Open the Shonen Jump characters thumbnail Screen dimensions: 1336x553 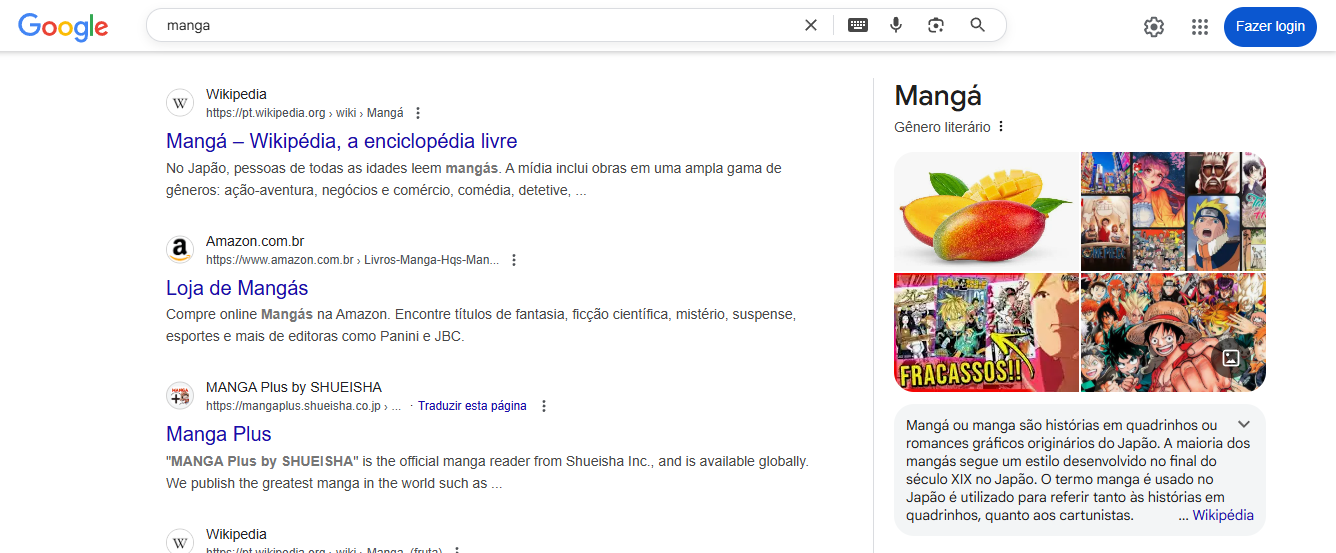(1173, 332)
